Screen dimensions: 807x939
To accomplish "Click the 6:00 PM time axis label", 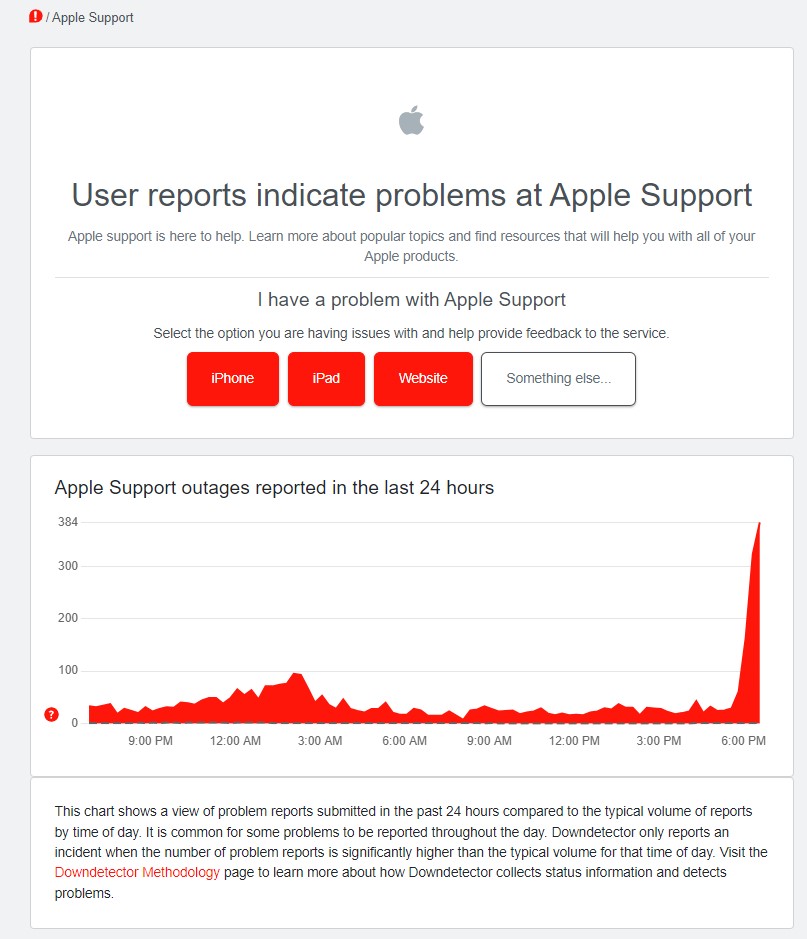I will click(743, 741).
